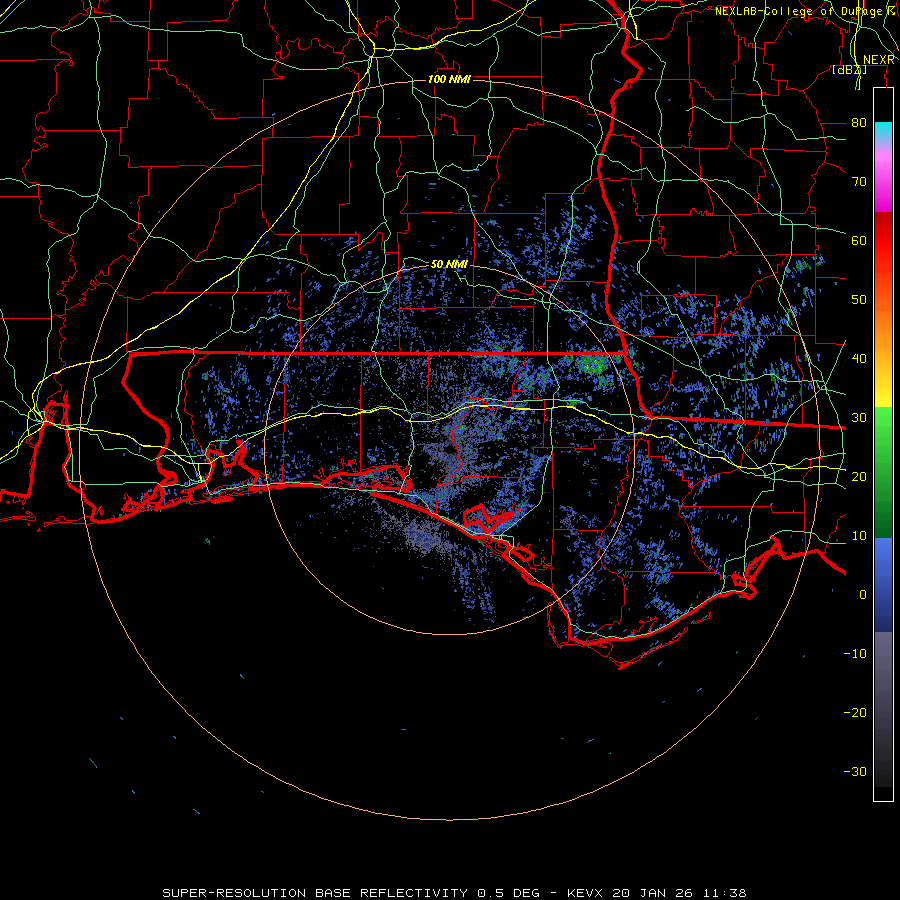900x900 pixels.
Task: Click the 50 value on the dBZ scale
Action: tap(859, 300)
